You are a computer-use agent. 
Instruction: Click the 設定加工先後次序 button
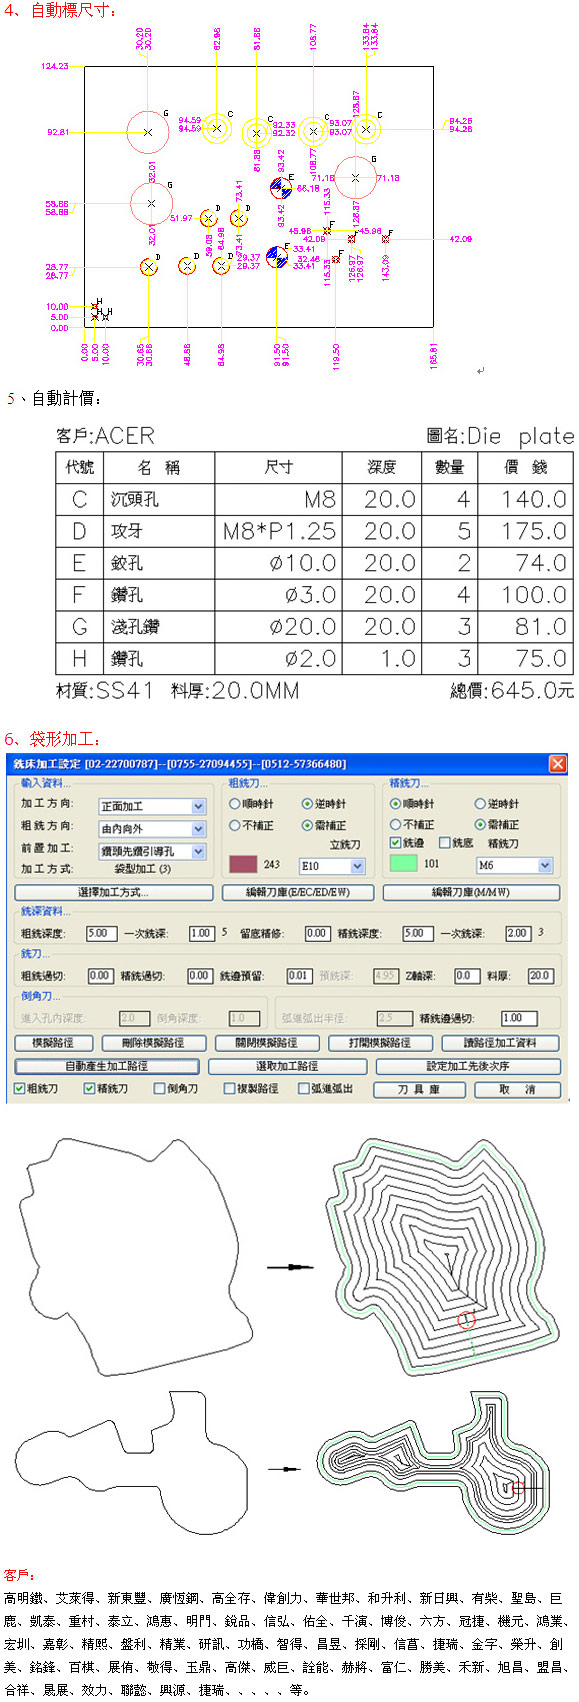468,1066
